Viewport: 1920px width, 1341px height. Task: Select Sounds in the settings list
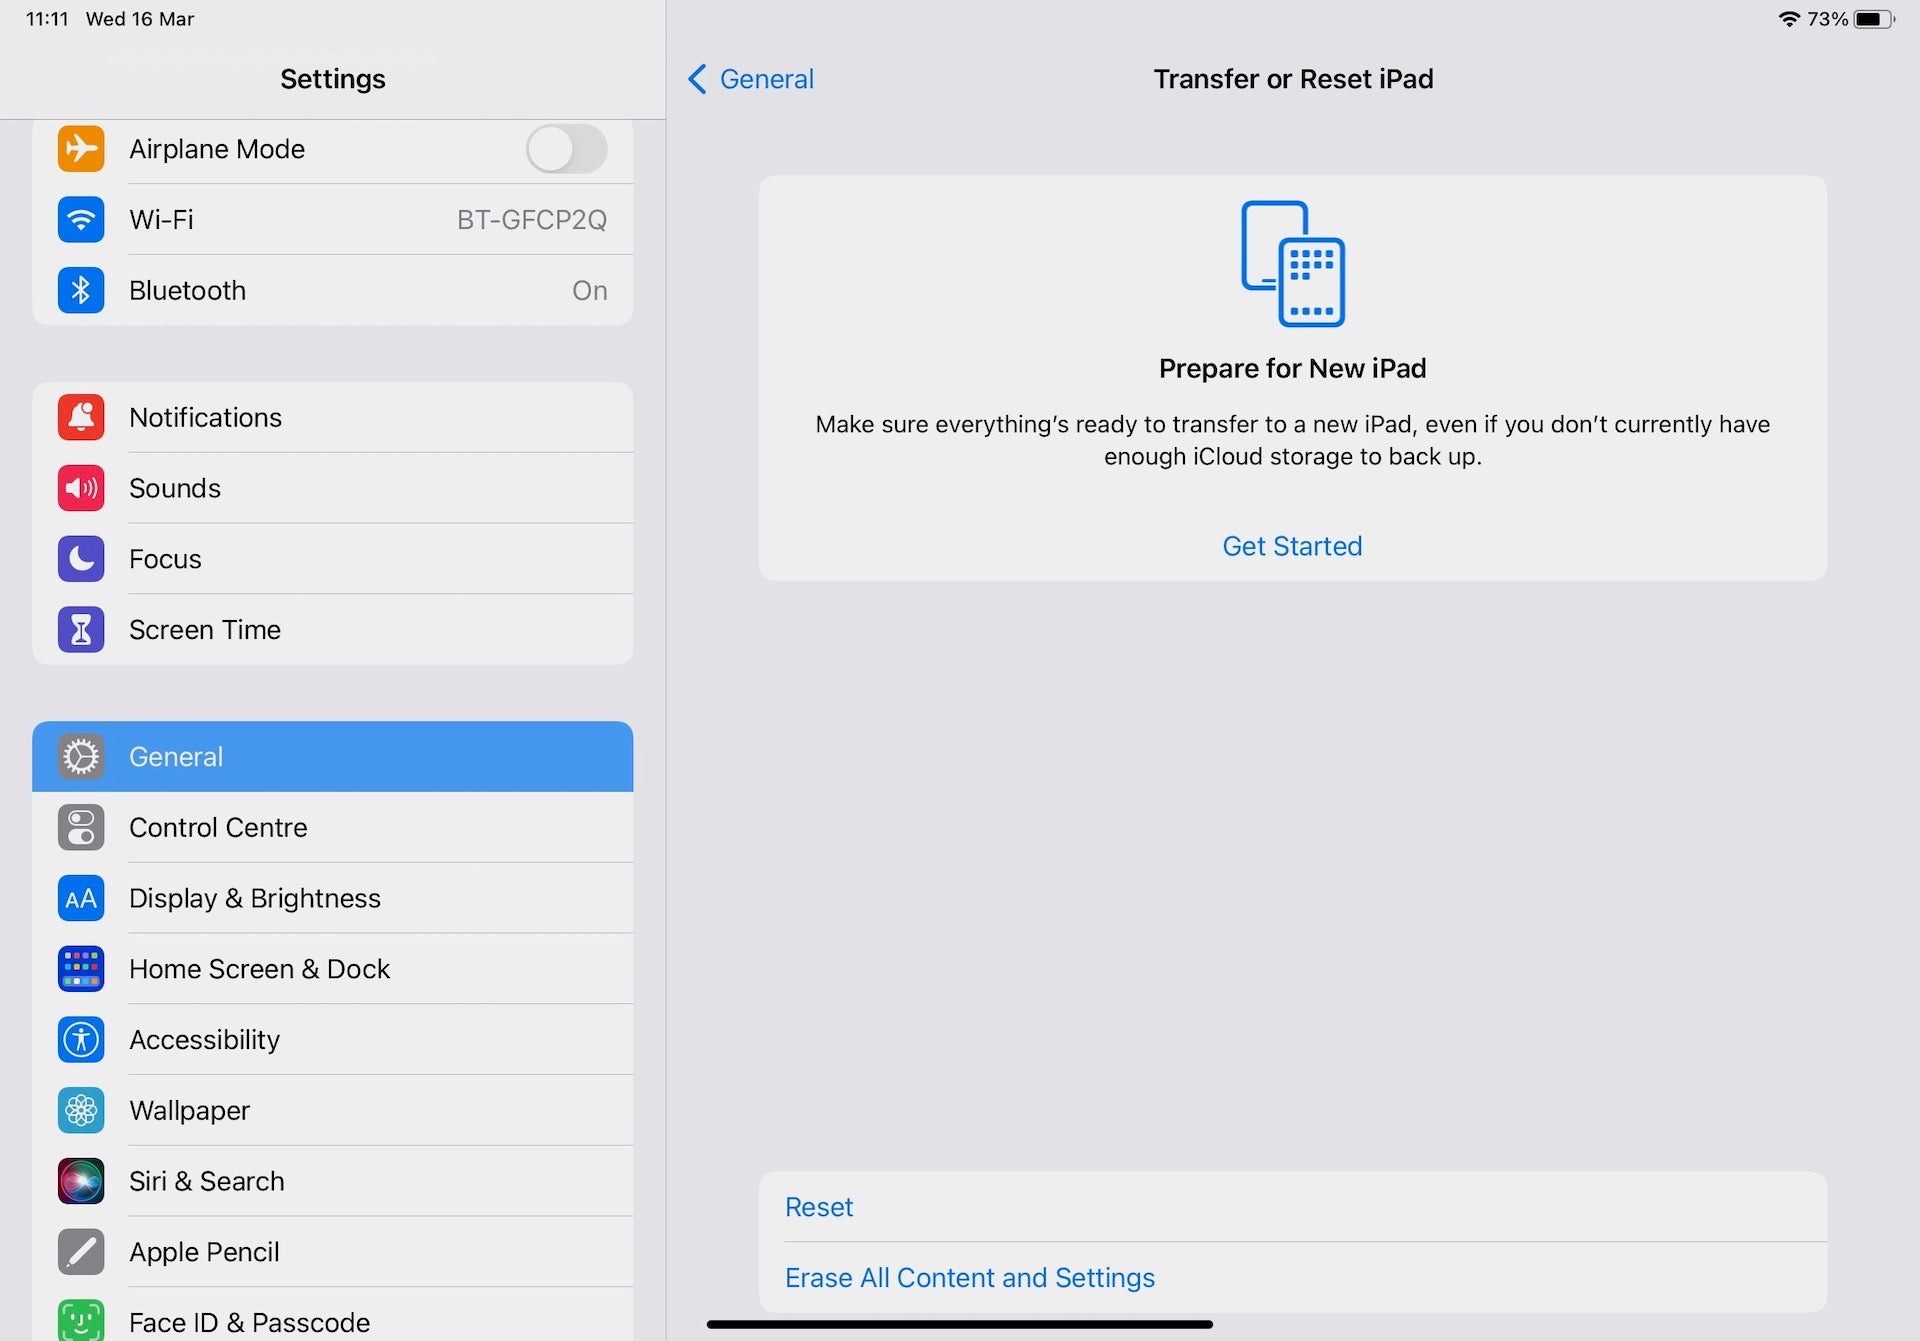pyautogui.click(x=333, y=489)
